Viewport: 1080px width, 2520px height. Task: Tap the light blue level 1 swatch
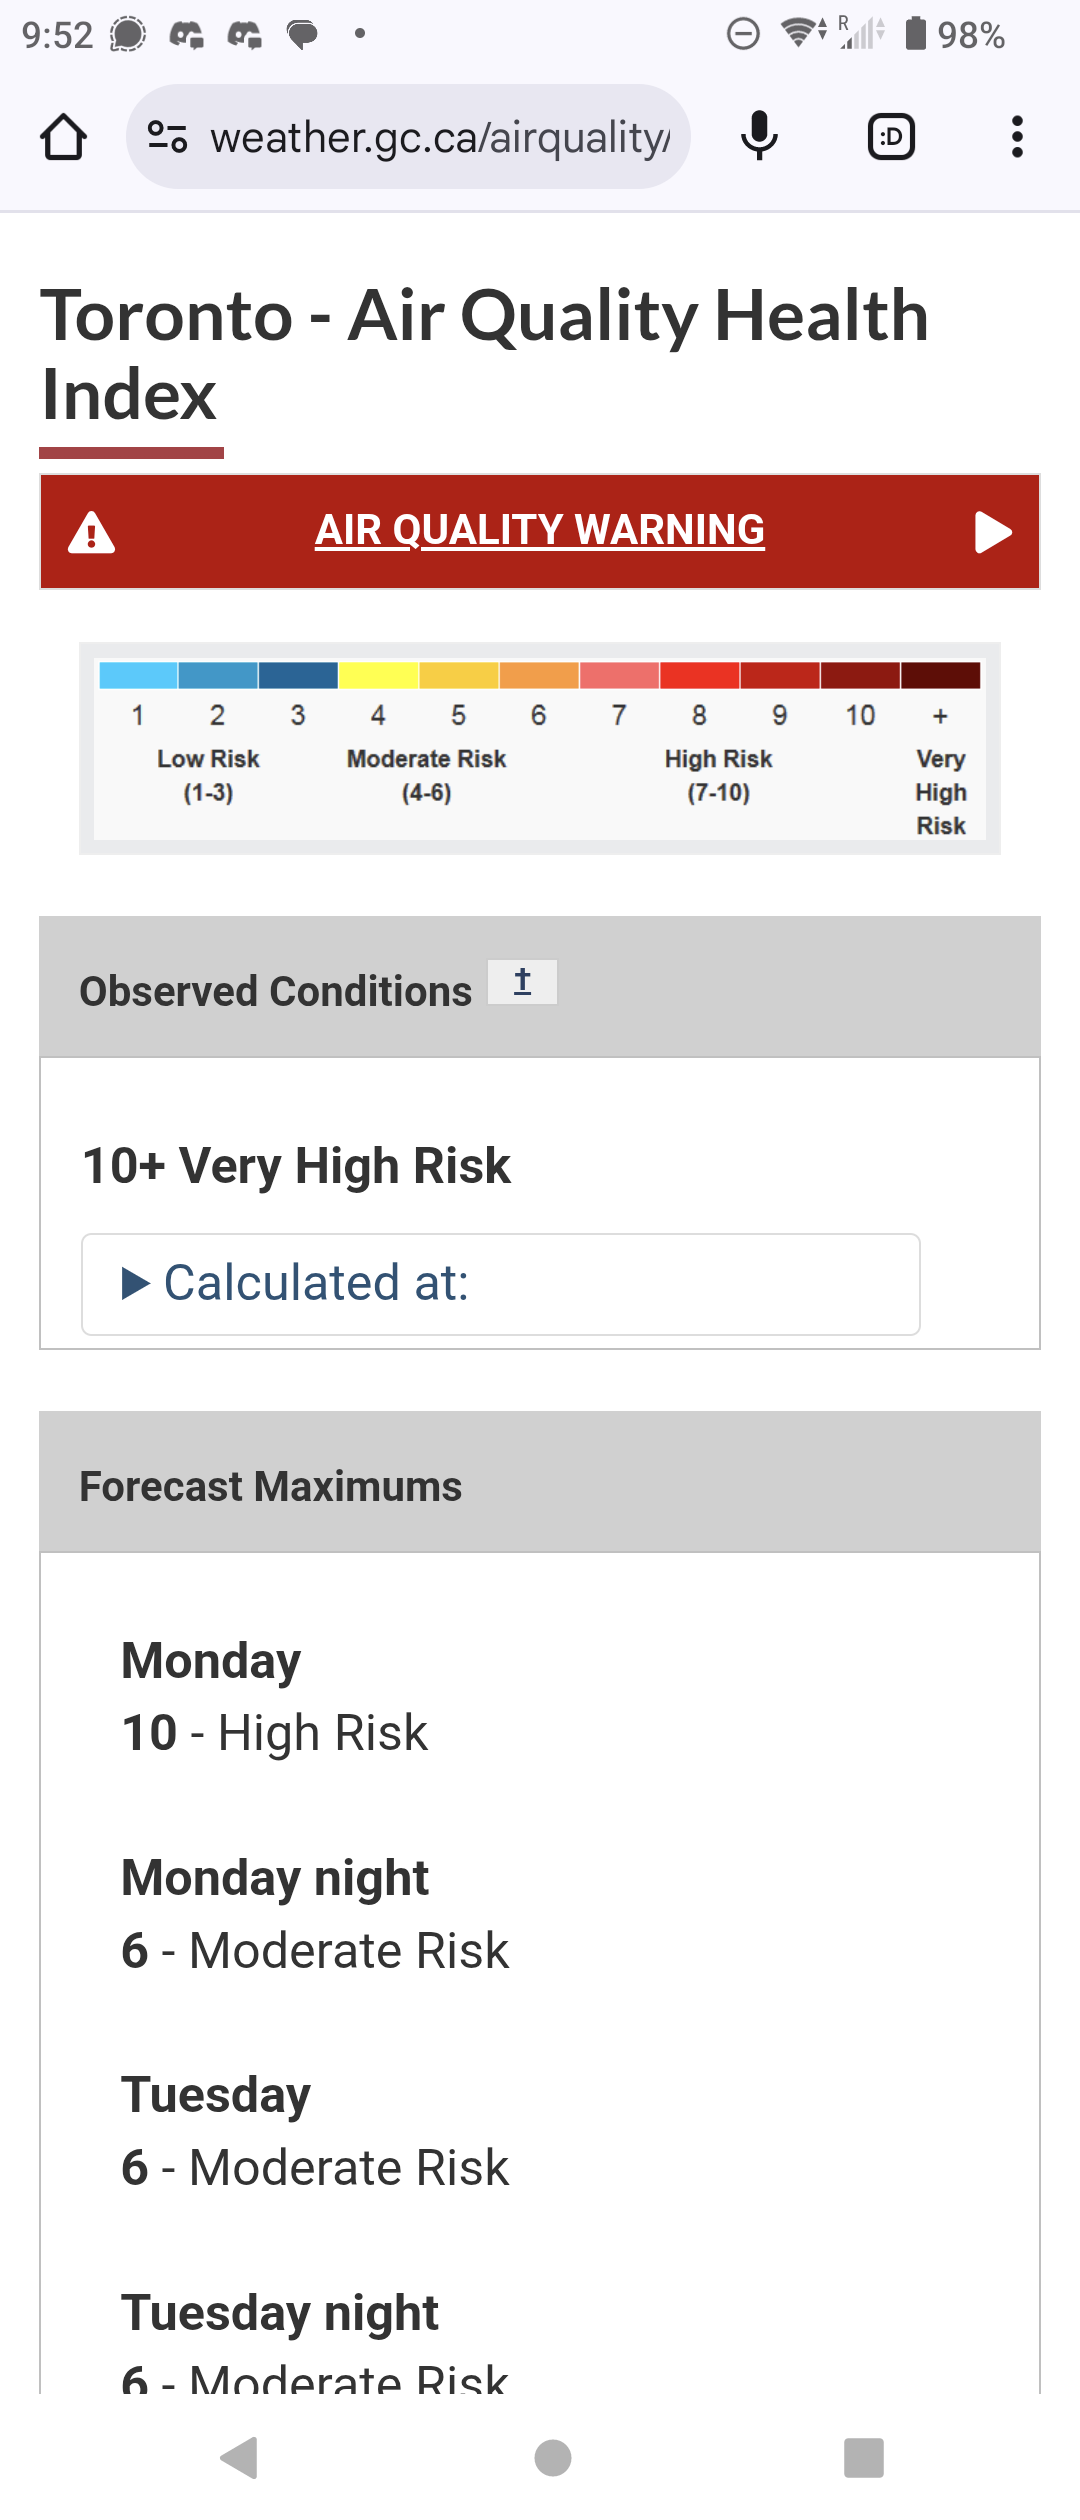click(138, 675)
